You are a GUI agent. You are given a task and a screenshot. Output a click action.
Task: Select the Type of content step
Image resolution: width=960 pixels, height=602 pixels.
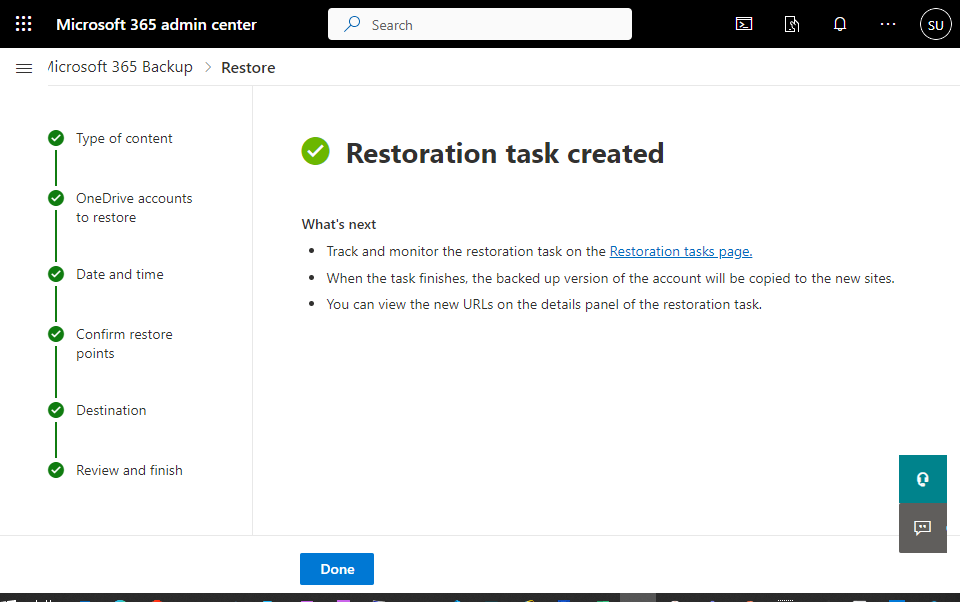[124, 139]
